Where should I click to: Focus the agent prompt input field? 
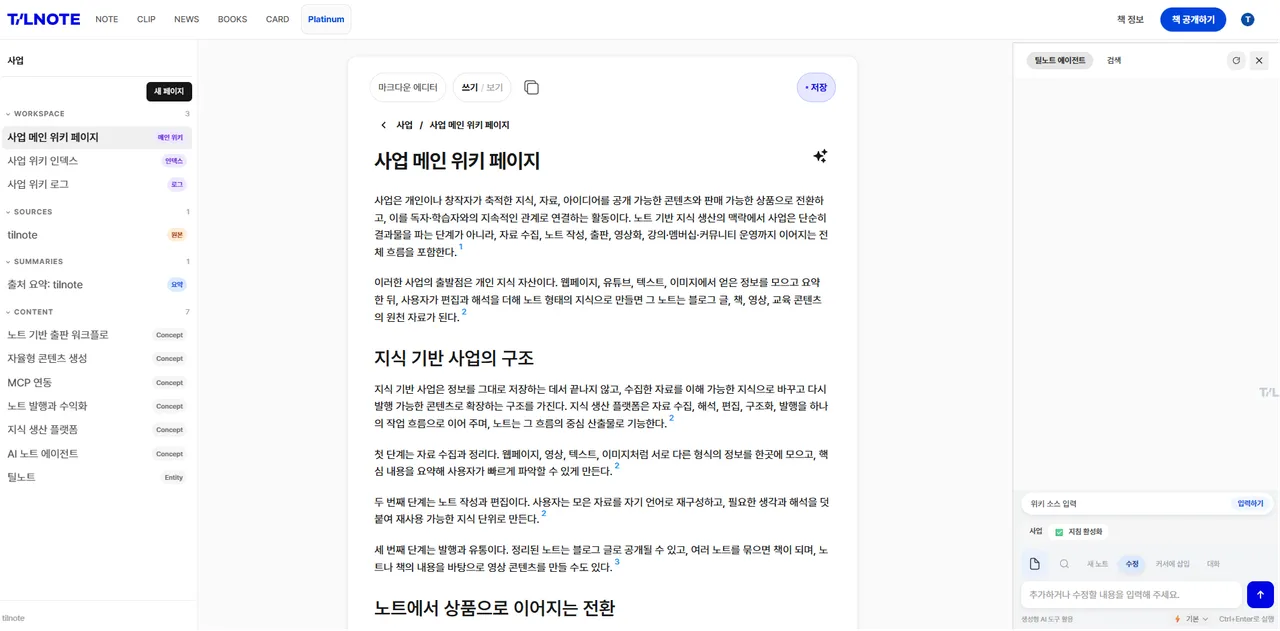click(1131, 595)
